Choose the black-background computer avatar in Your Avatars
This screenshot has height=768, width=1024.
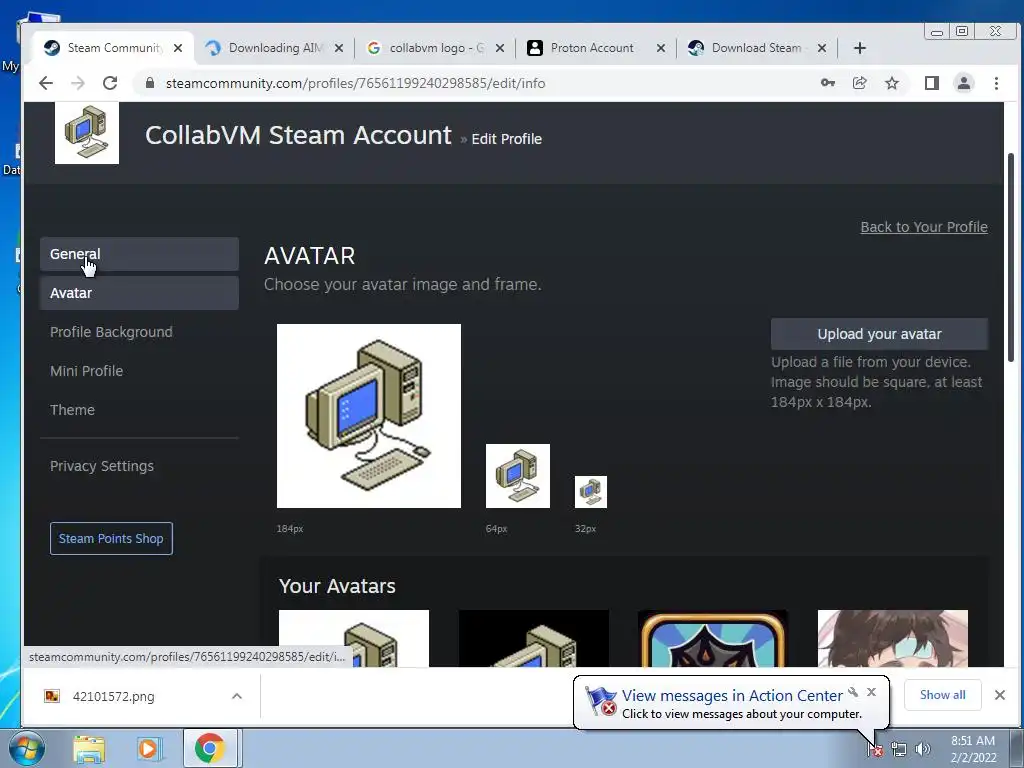click(534, 638)
